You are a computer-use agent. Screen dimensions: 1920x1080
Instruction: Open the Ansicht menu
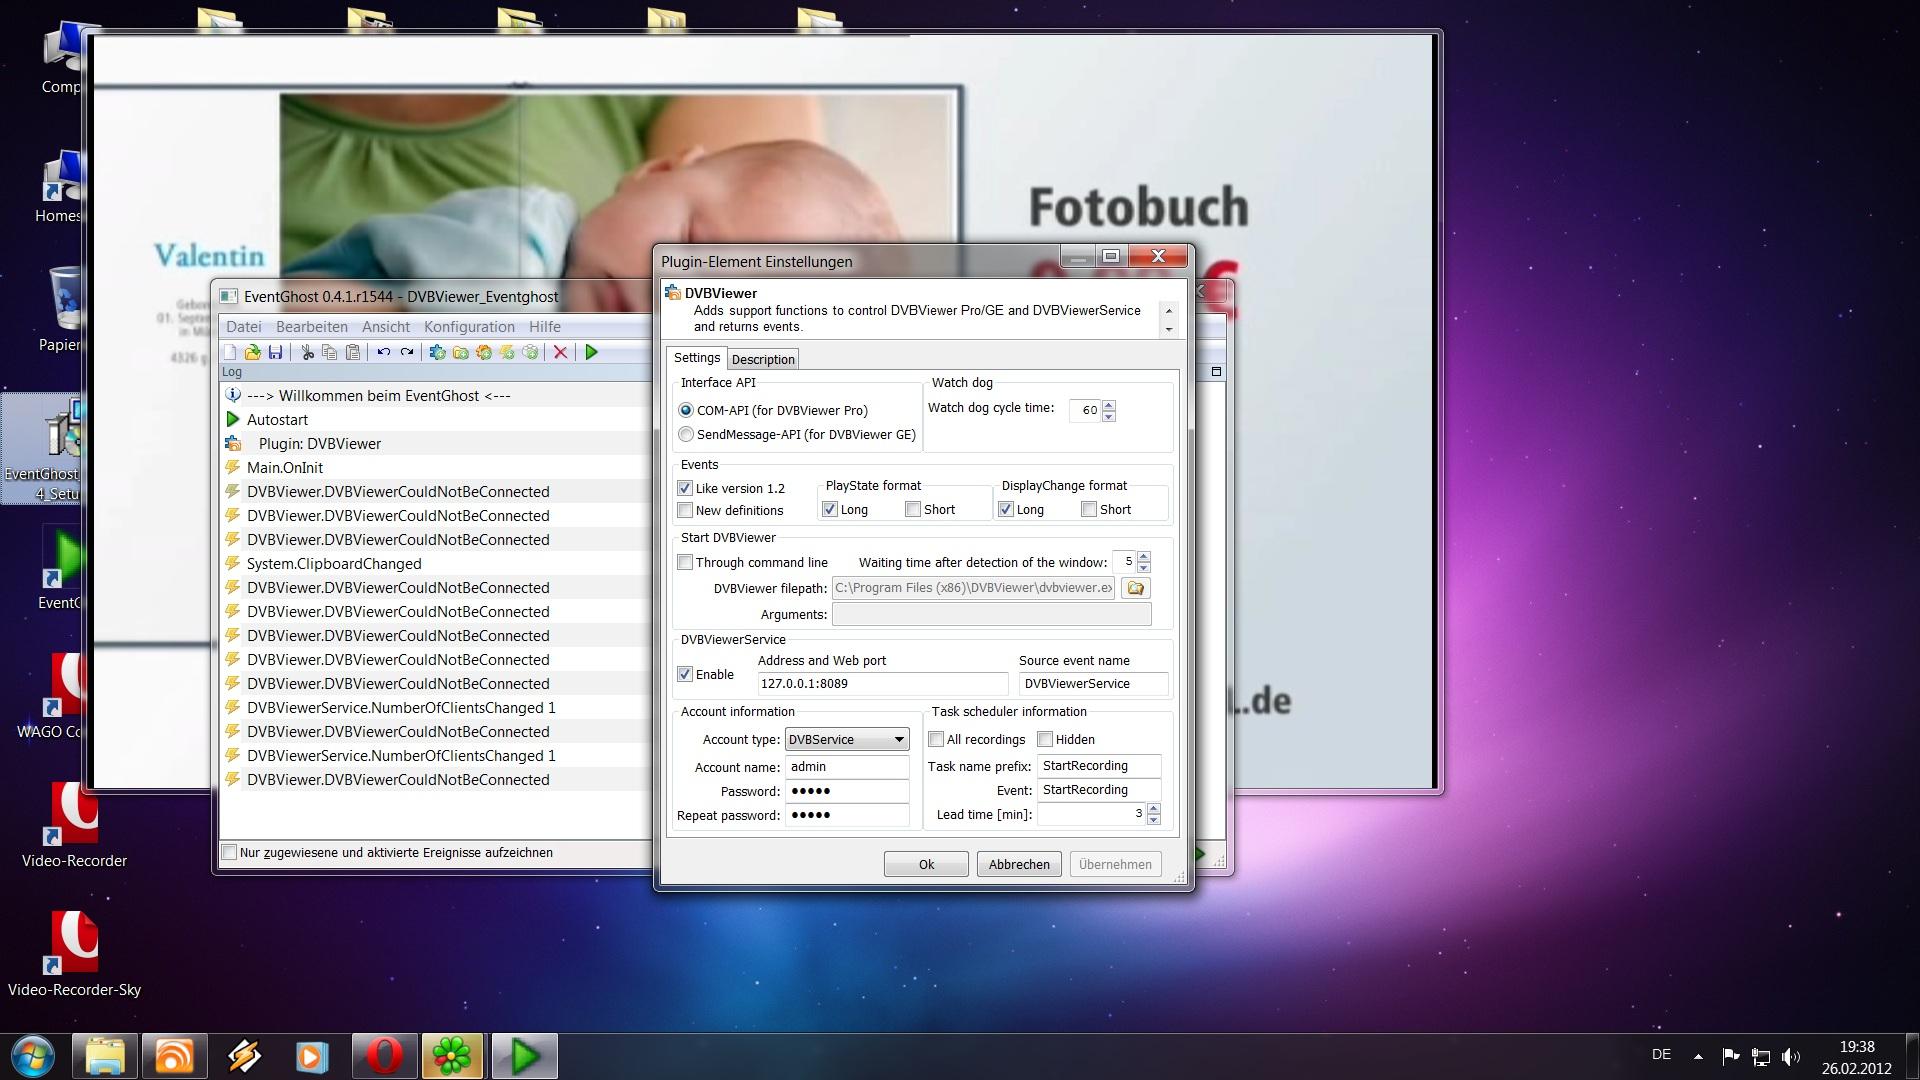[x=386, y=327]
